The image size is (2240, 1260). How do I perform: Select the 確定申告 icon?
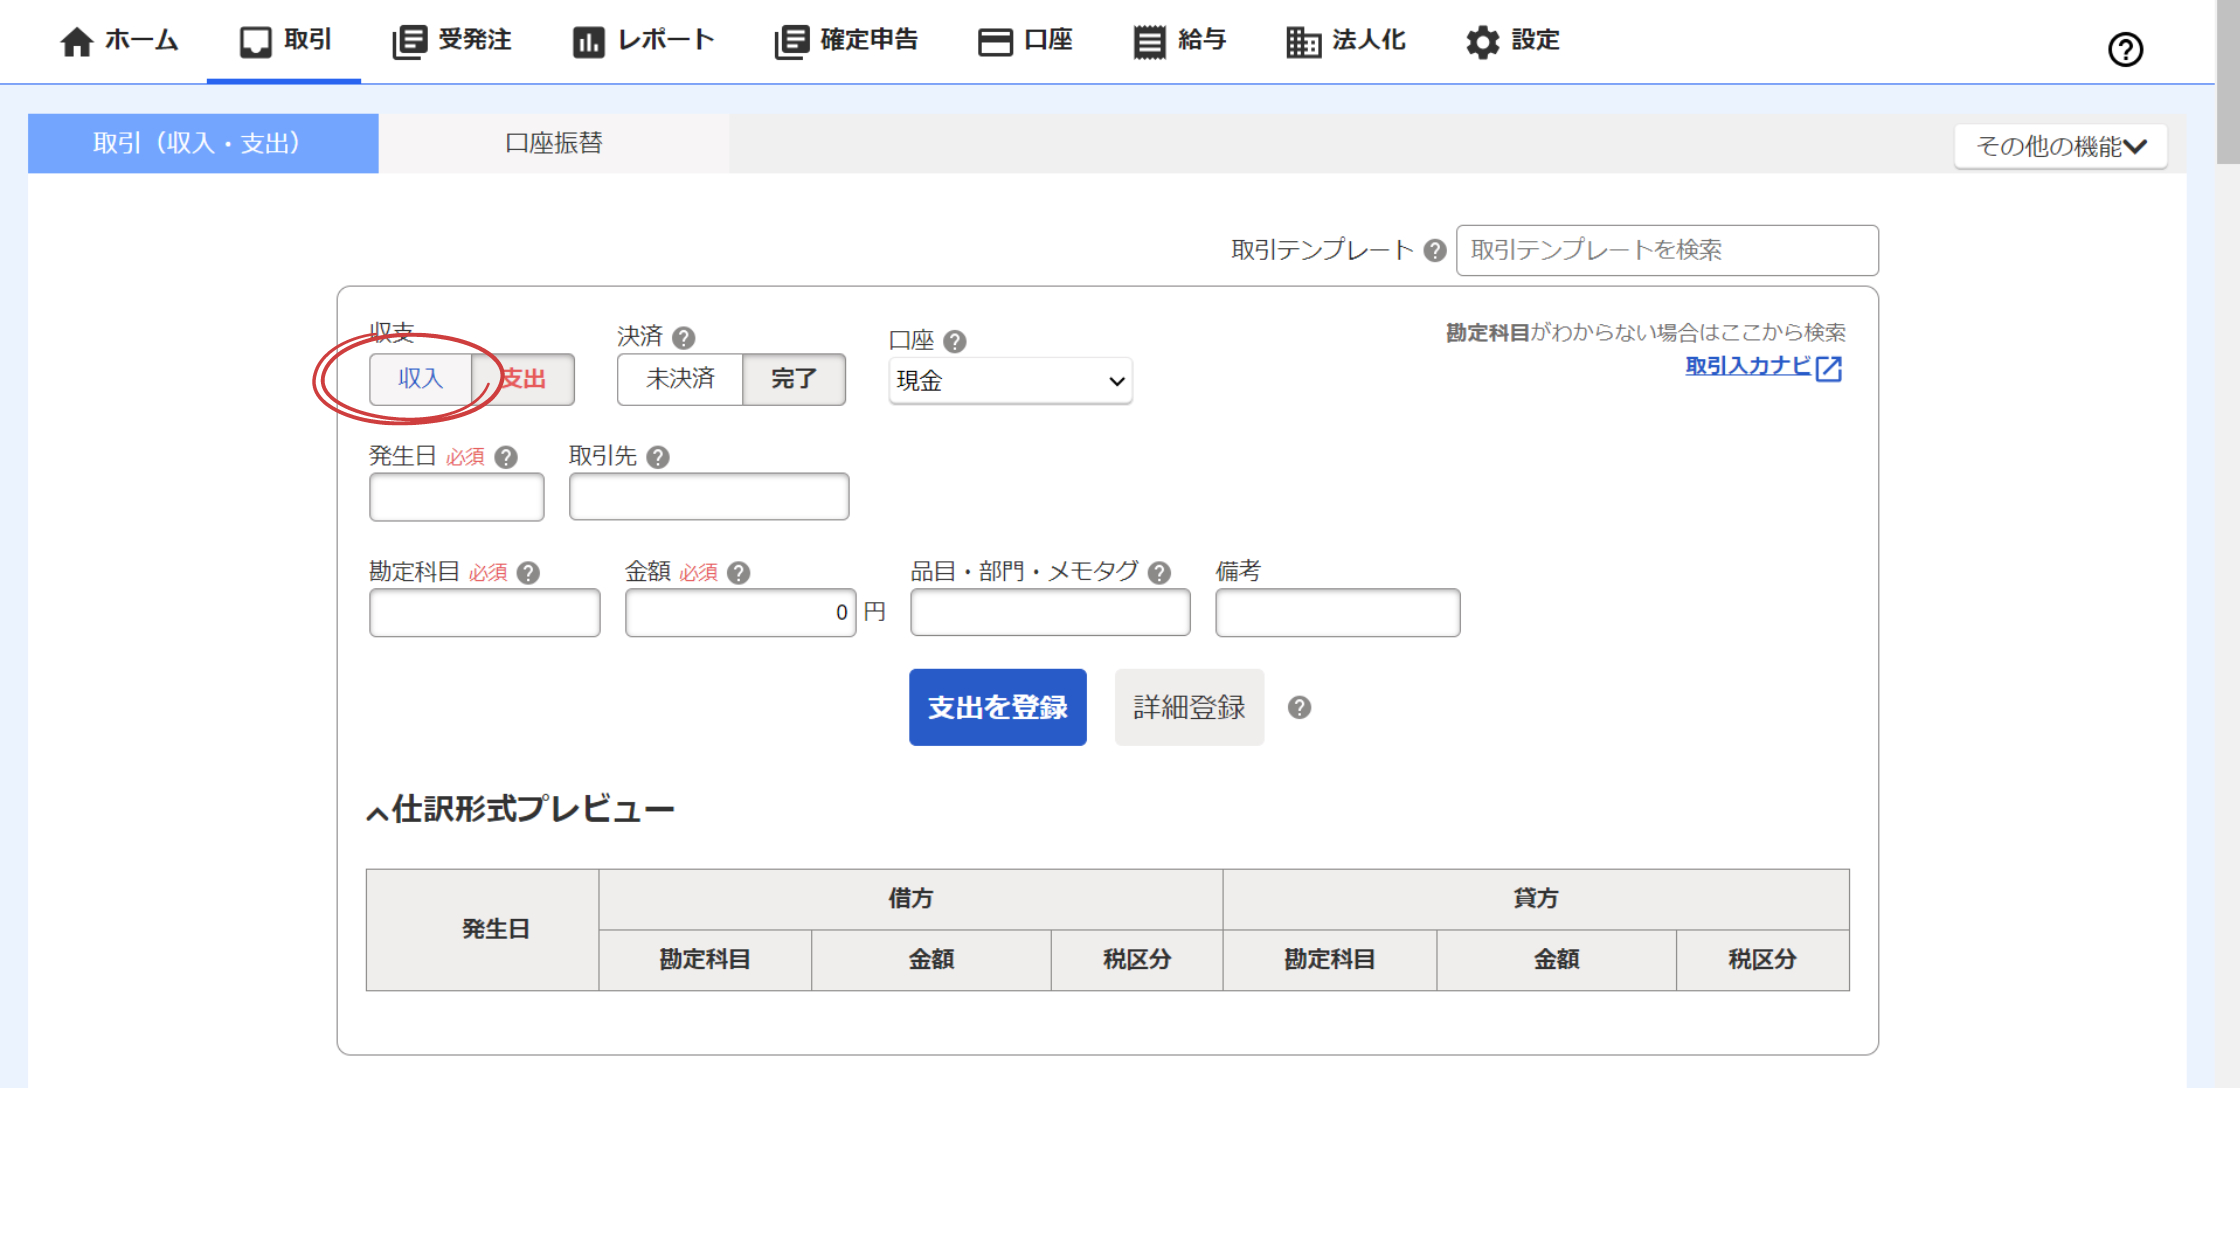[x=792, y=41]
